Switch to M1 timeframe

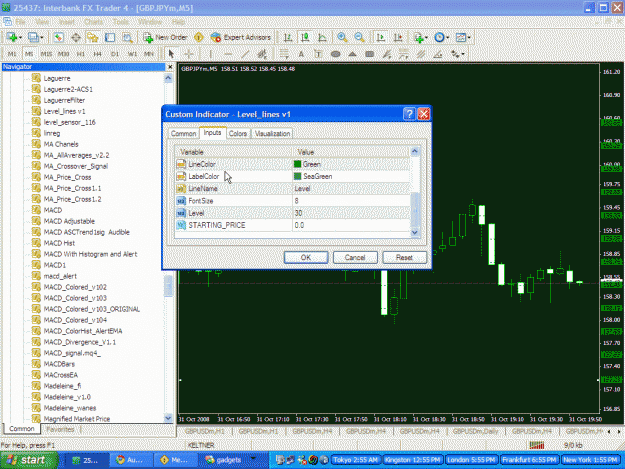click(12, 54)
